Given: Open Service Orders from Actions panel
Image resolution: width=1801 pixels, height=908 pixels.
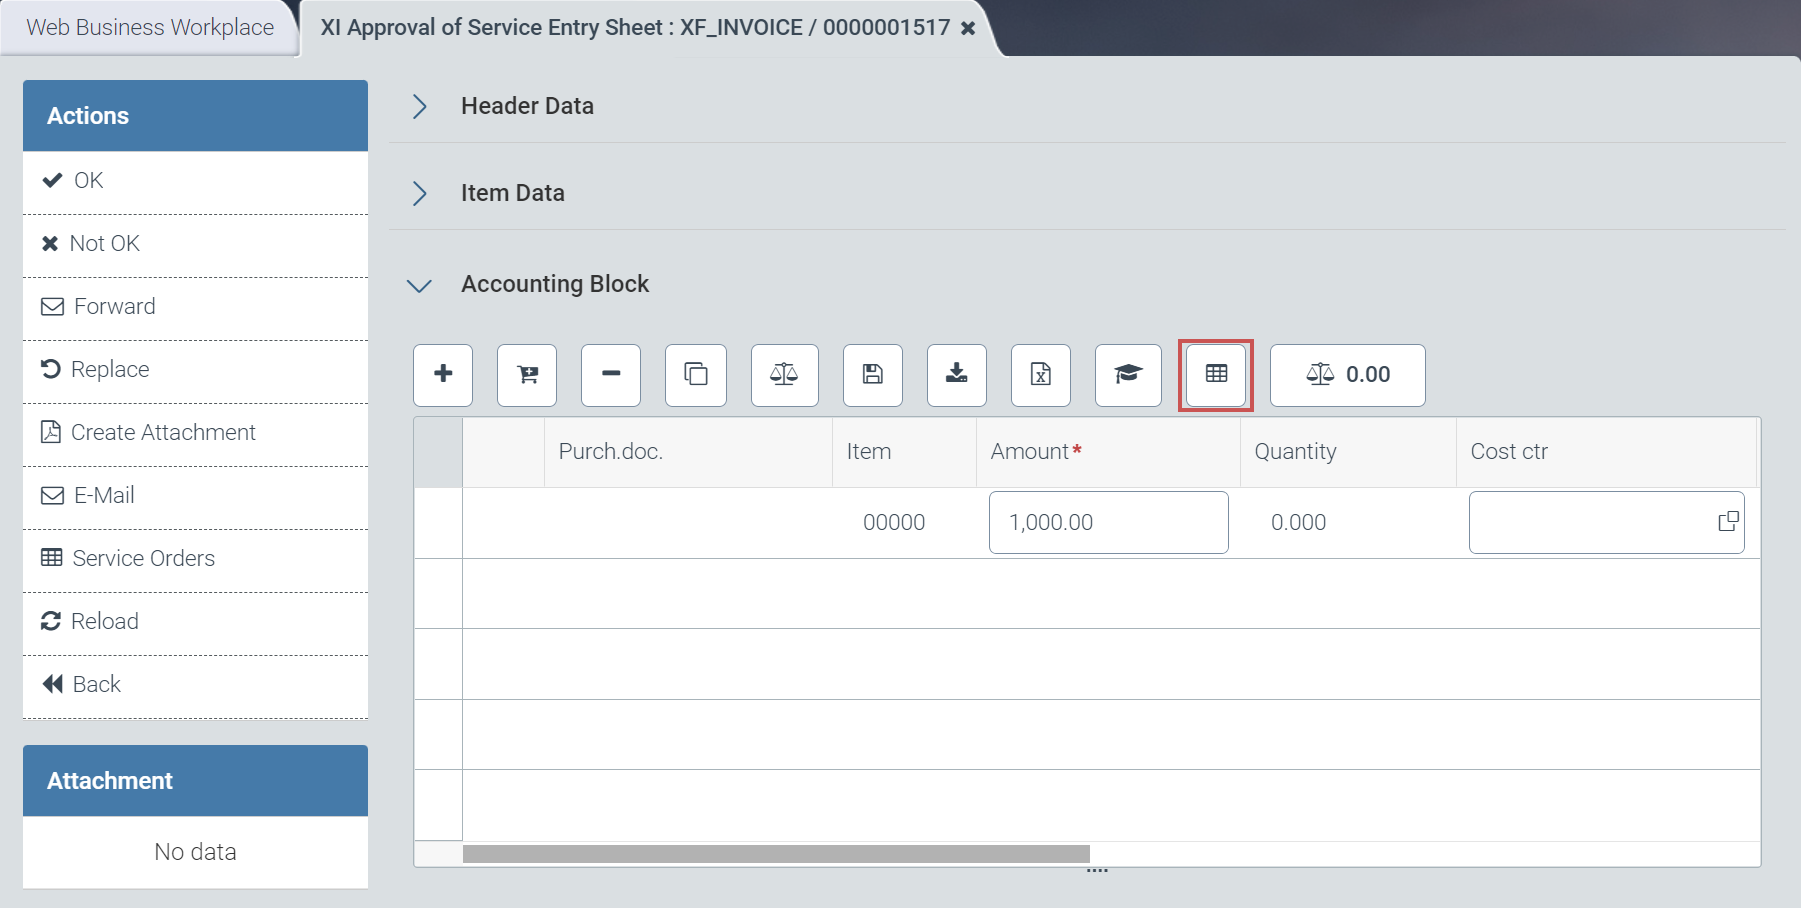Looking at the screenshot, I should (x=143, y=559).
